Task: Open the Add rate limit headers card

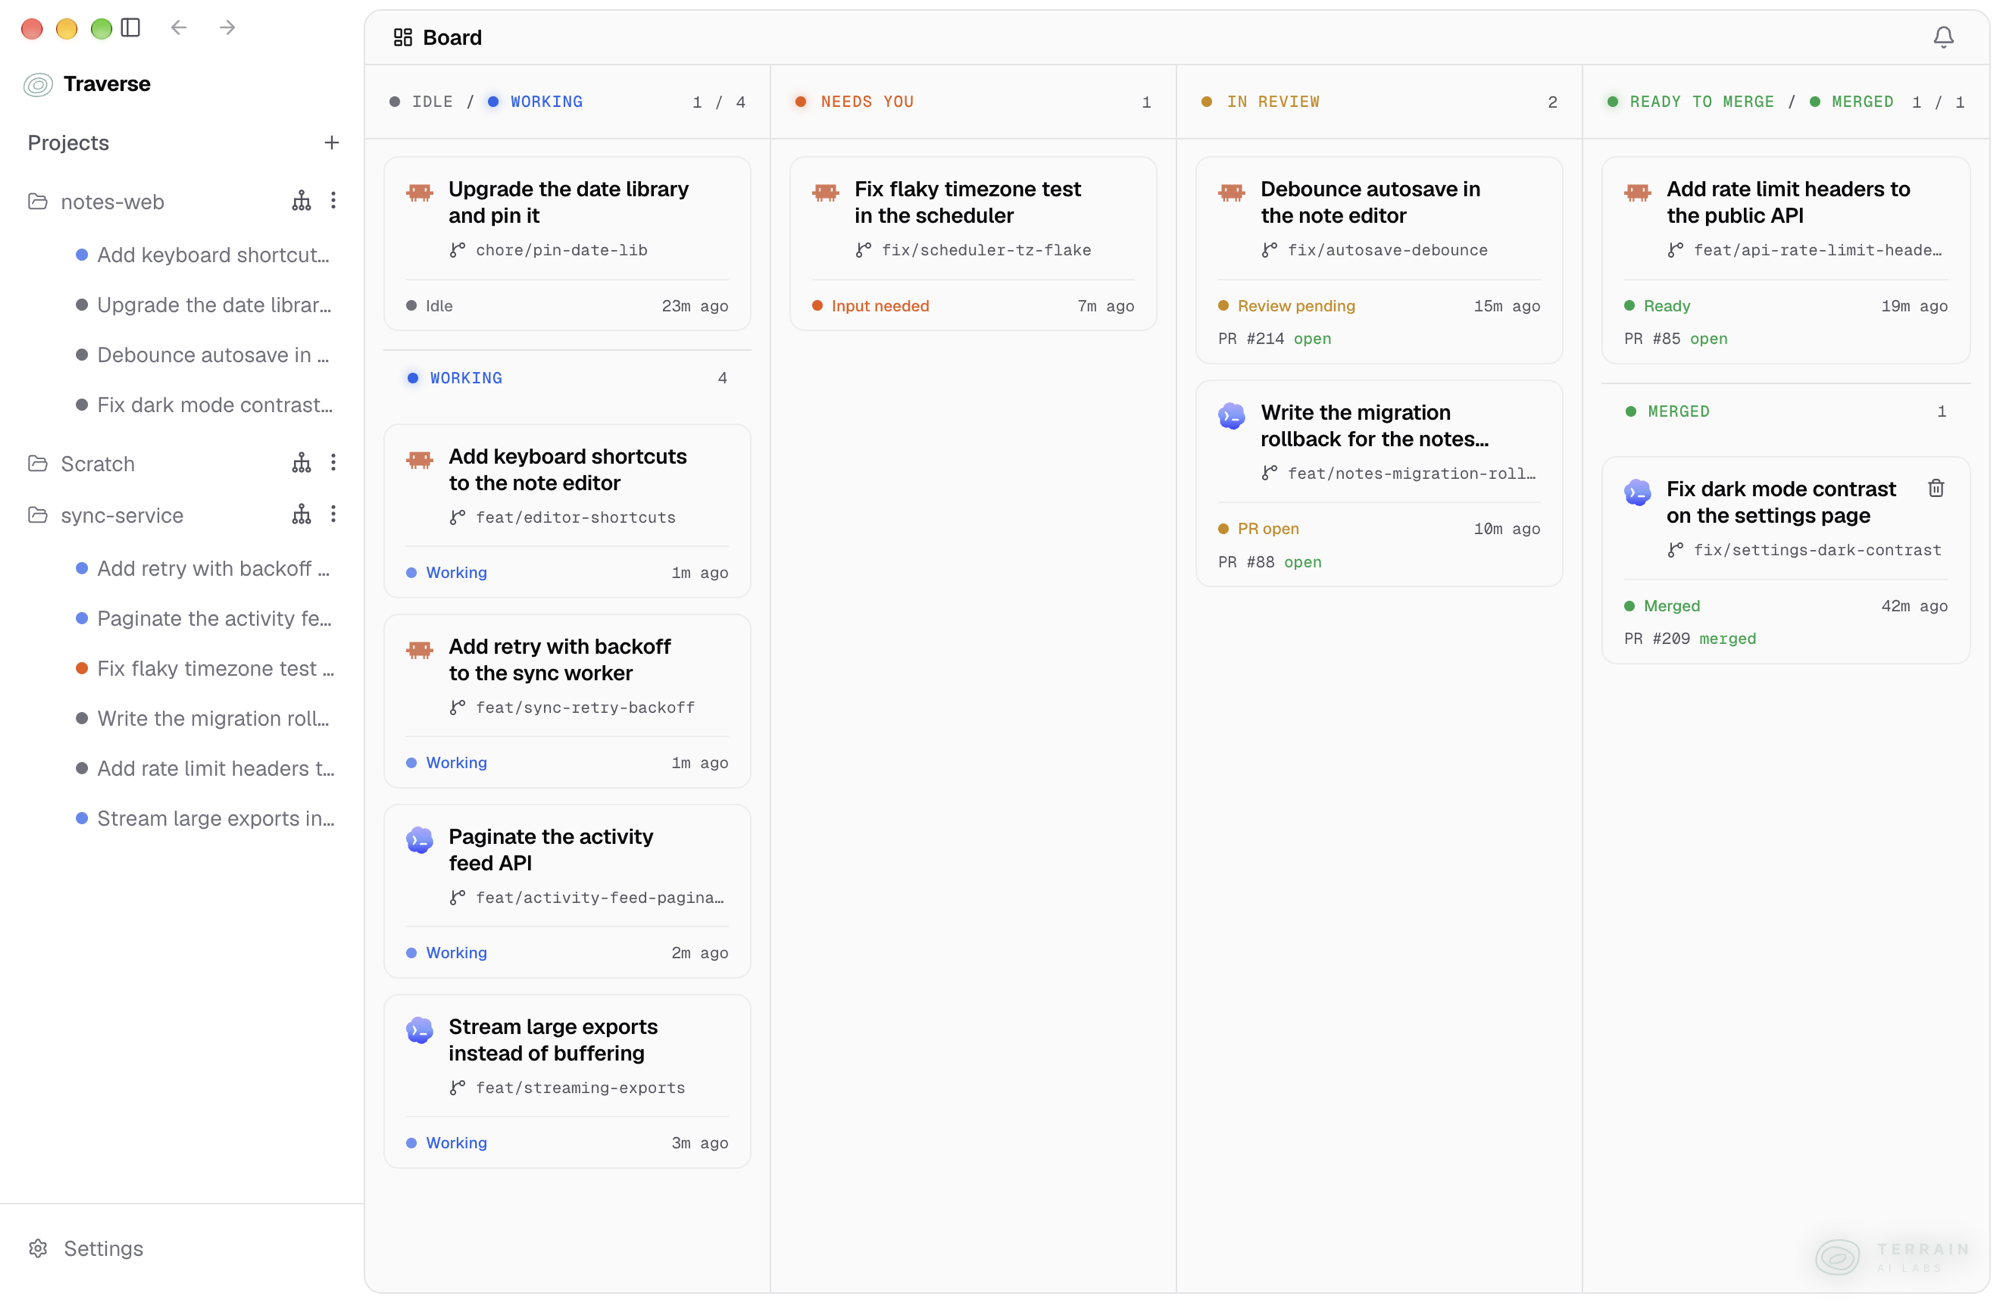Action: pos(1786,260)
